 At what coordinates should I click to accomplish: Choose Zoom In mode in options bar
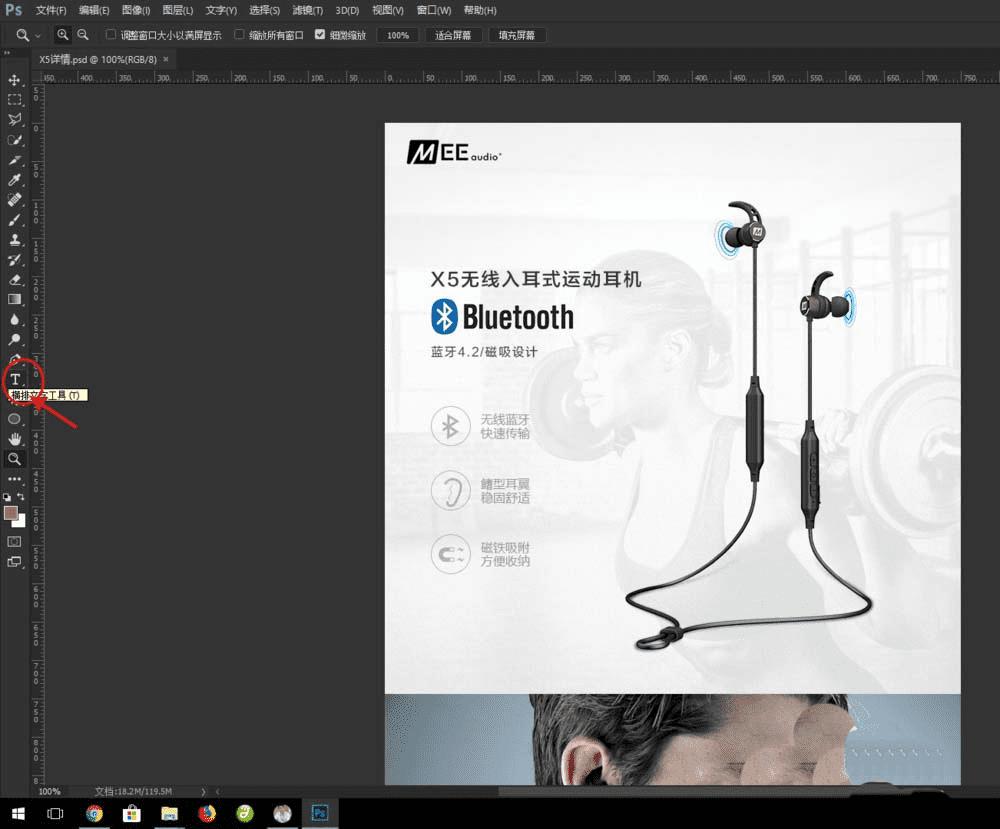coord(62,35)
